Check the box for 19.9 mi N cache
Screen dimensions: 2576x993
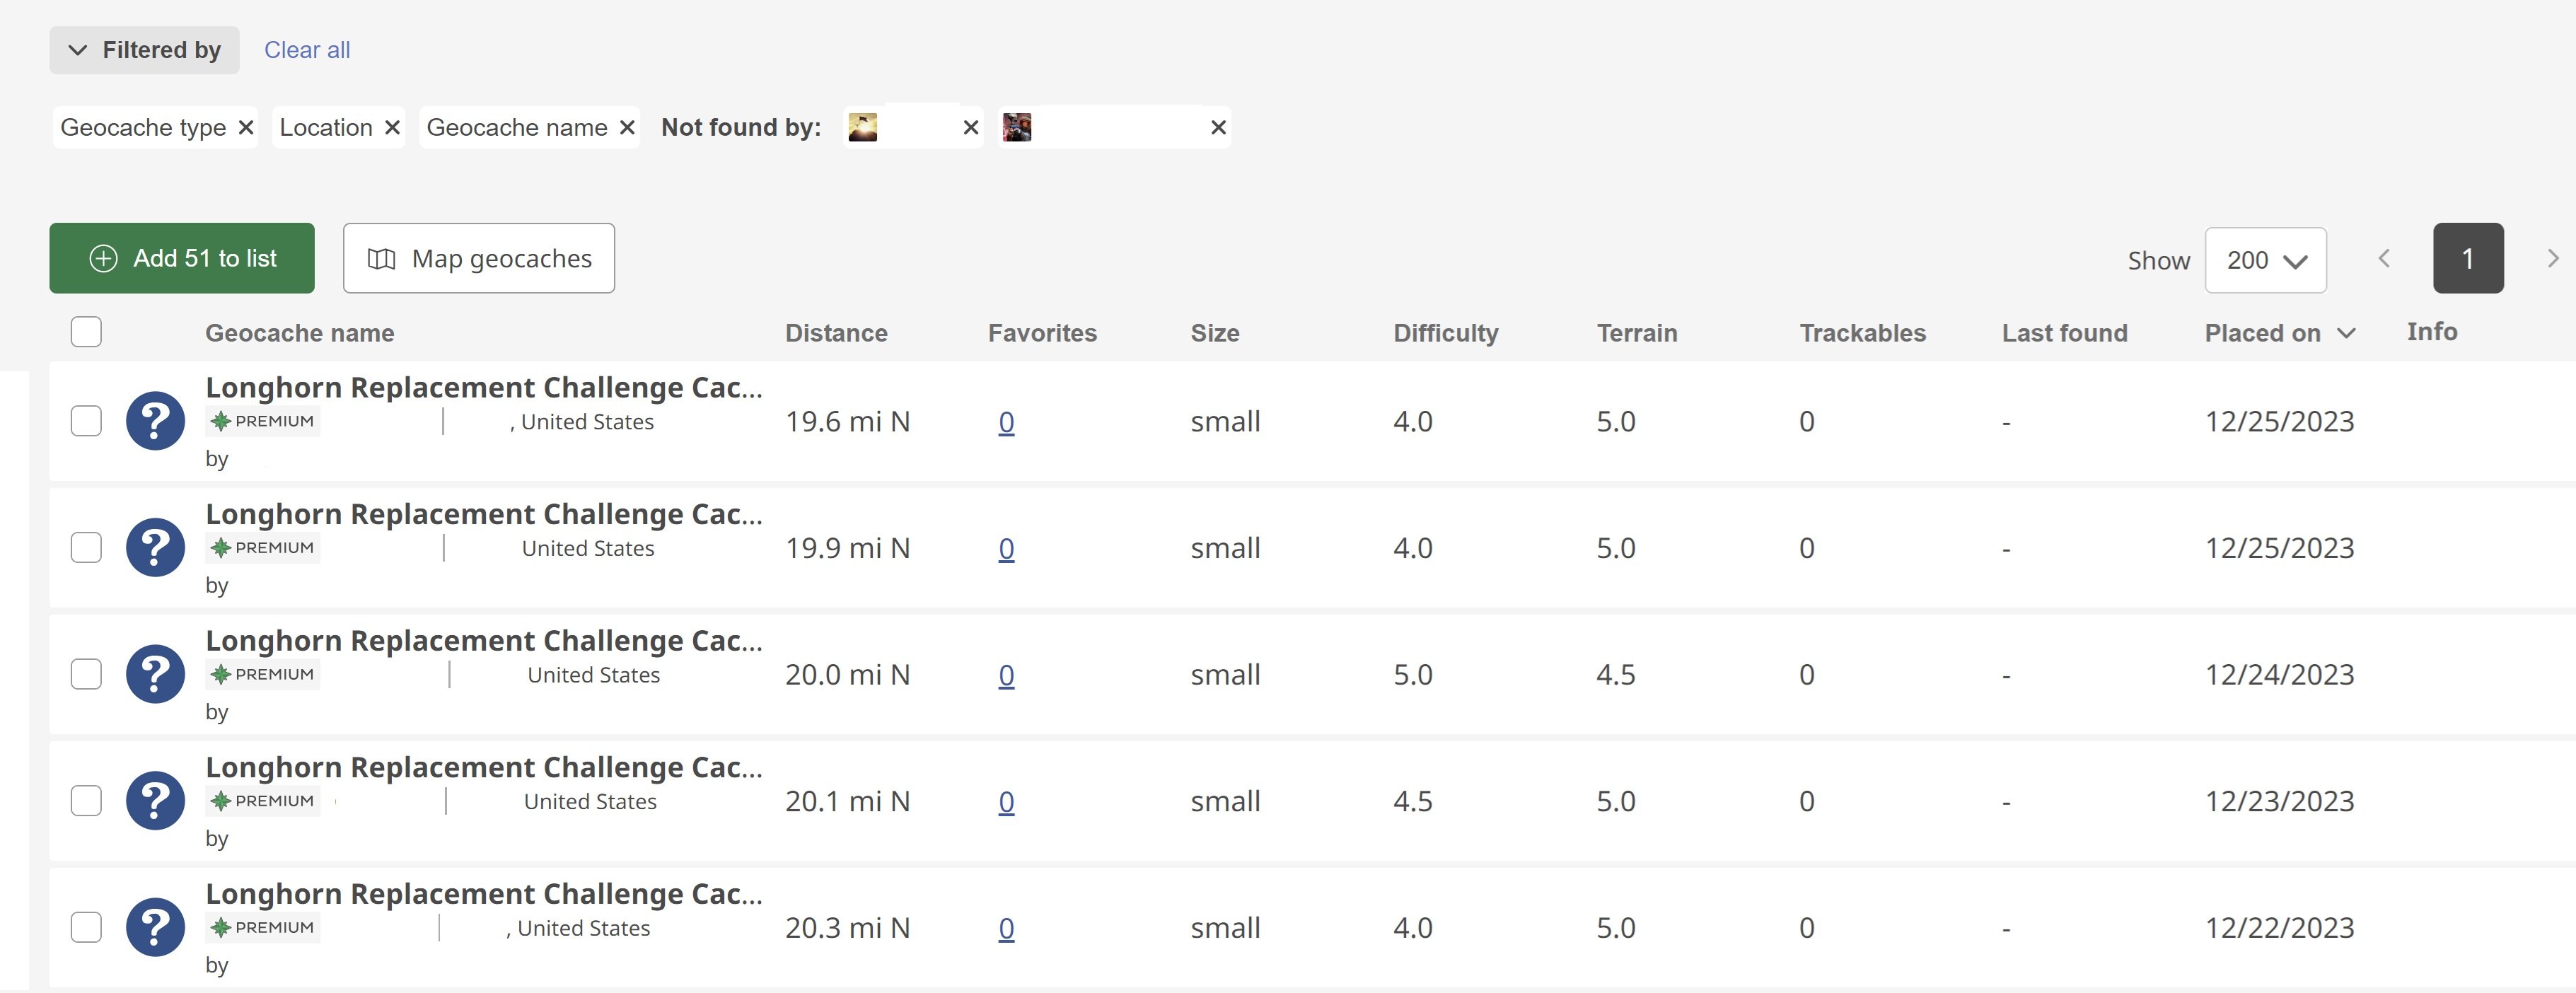(x=86, y=548)
